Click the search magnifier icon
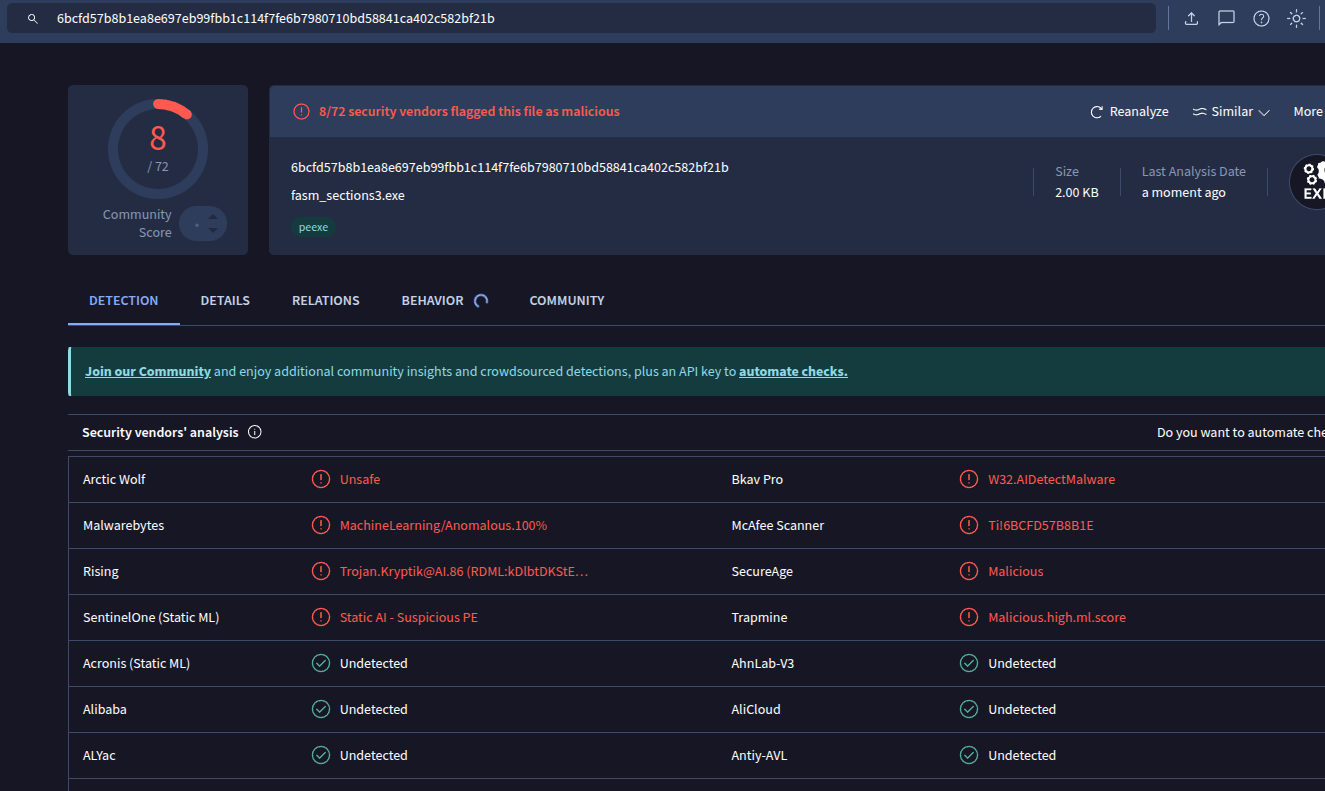Viewport: 1325px width, 791px height. pyautogui.click(x=33, y=19)
